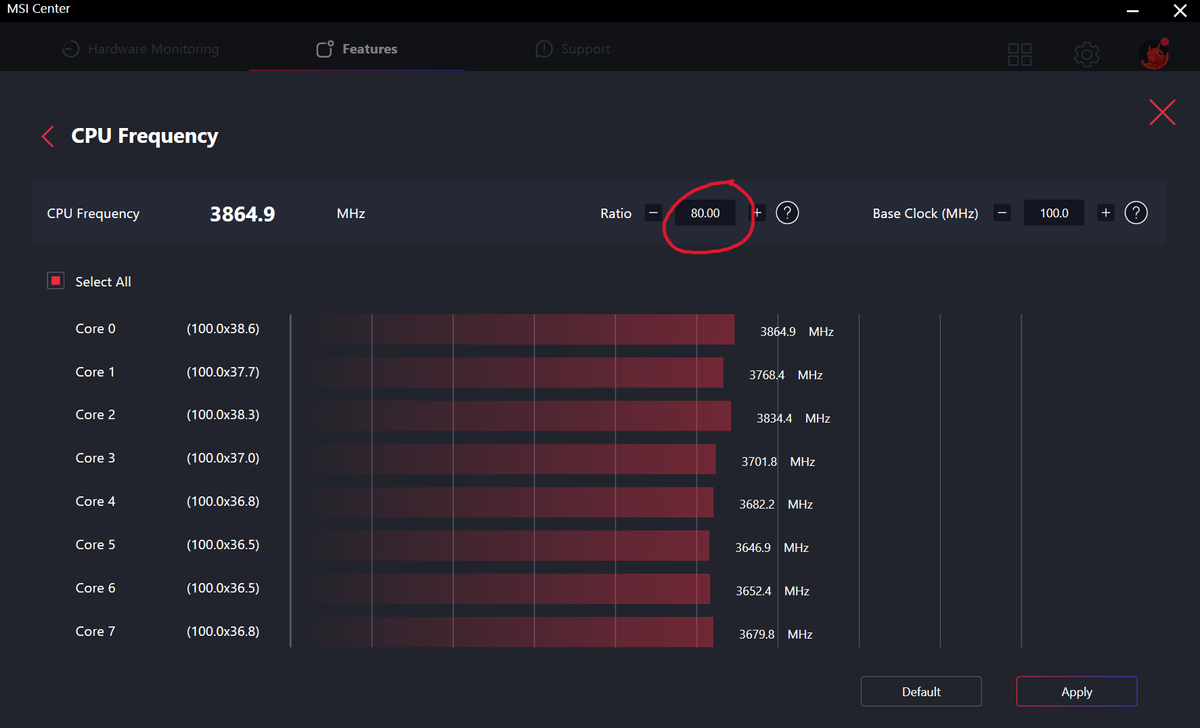This screenshot has height=728, width=1200.
Task: Click the Core 0 frequency bar
Action: [x=510, y=328]
